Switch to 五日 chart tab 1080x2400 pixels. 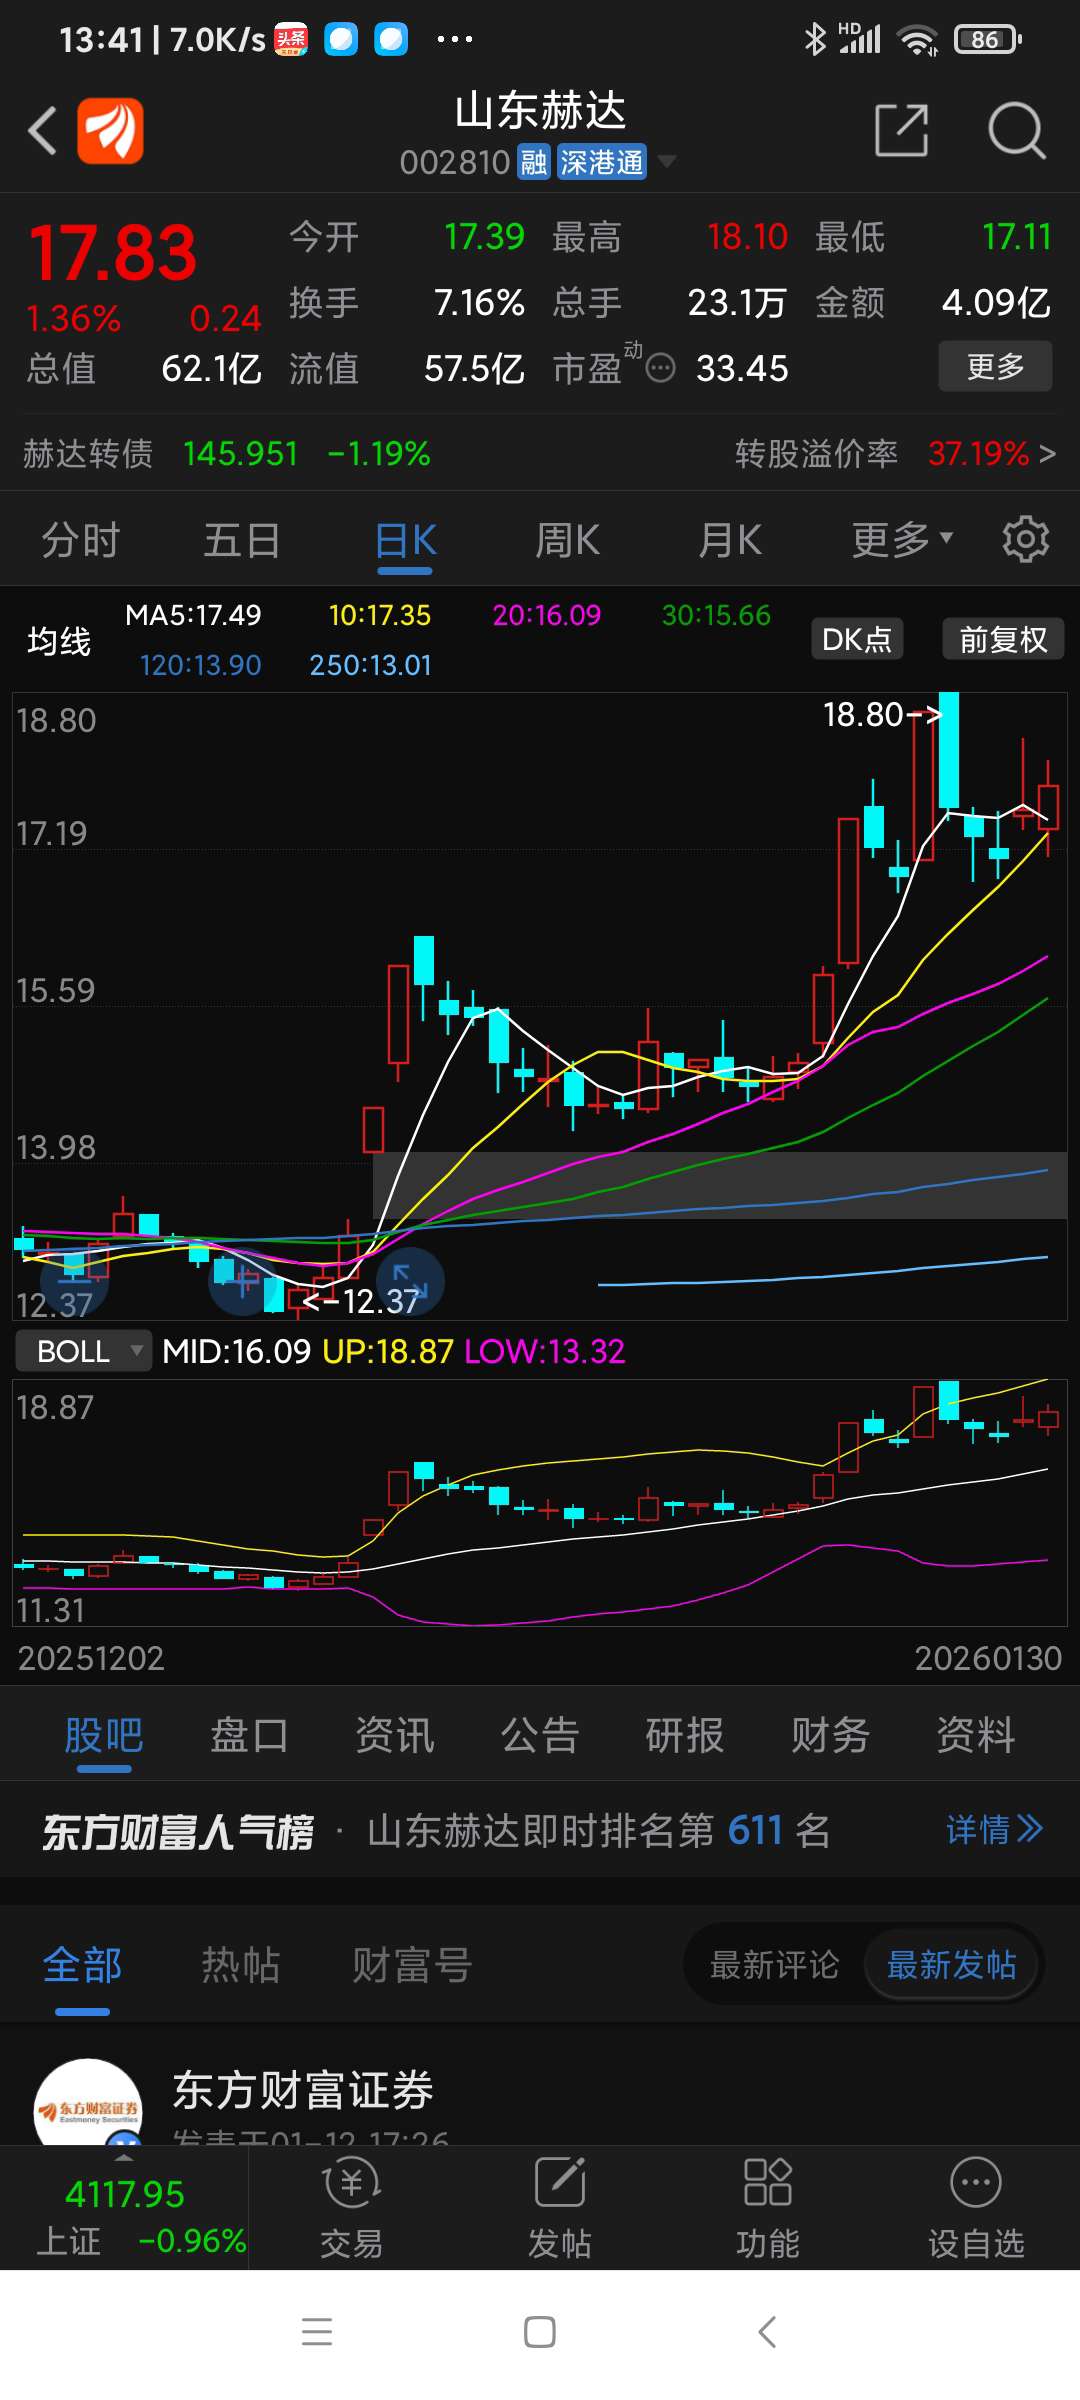coord(242,540)
